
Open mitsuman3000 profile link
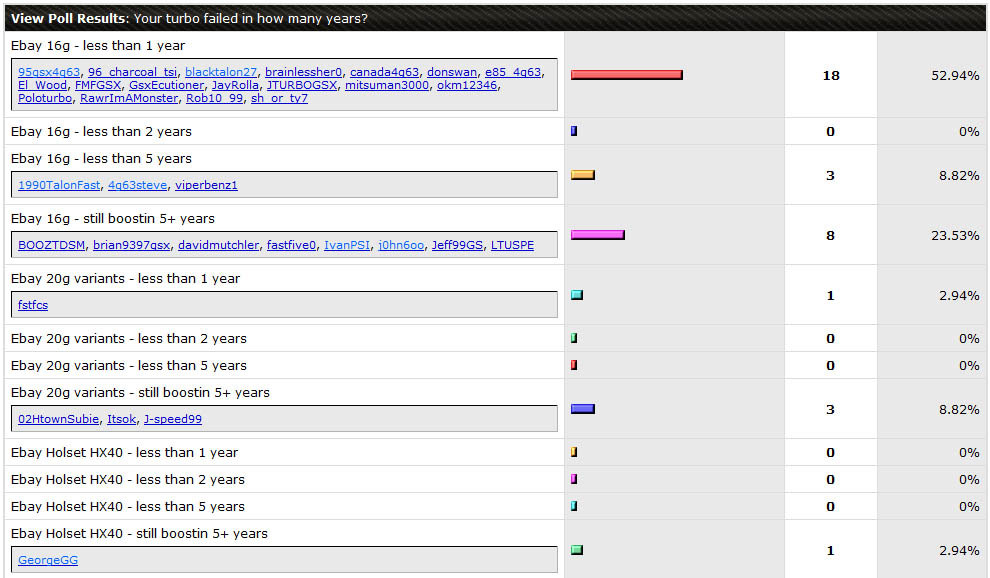tap(387, 85)
